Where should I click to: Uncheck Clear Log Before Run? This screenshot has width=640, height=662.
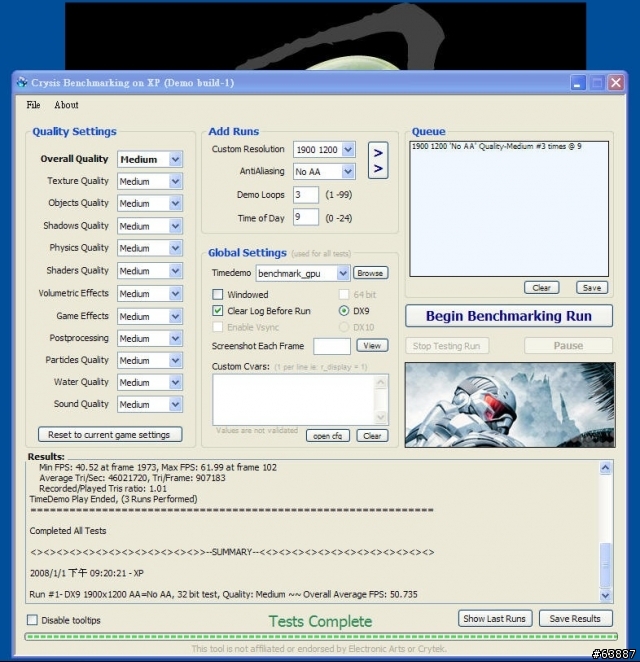[217, 311]
